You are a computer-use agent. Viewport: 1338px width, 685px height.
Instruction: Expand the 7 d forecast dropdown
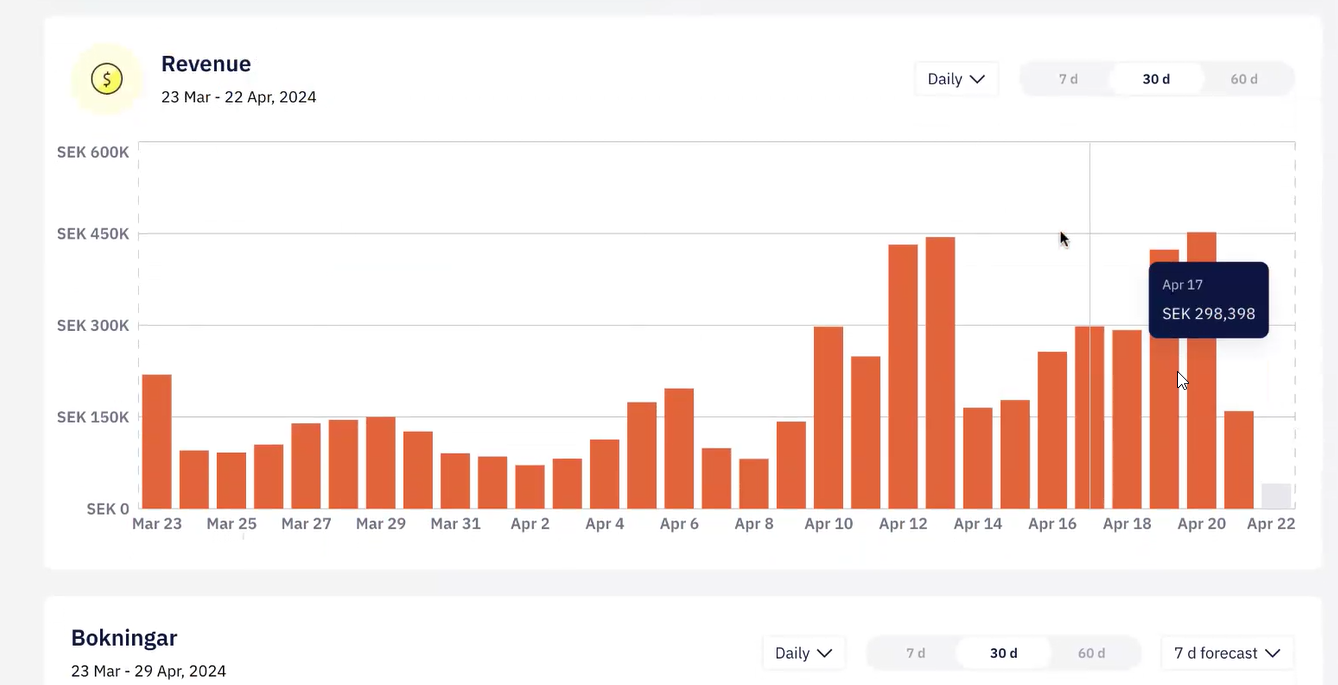pyautogui.click(x=1227, y=653)
